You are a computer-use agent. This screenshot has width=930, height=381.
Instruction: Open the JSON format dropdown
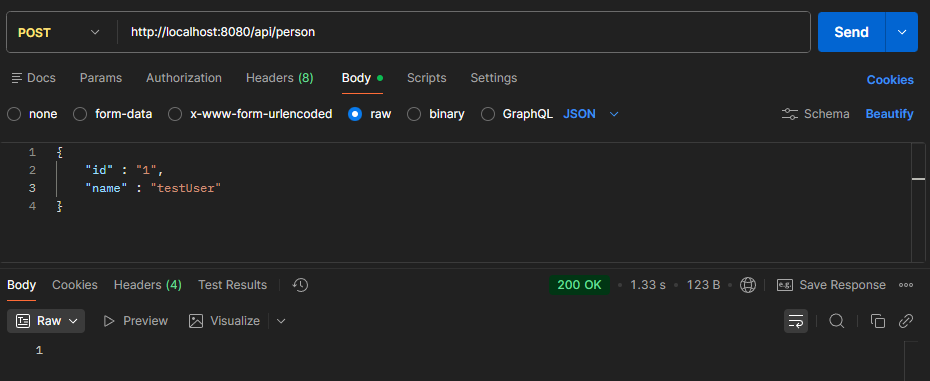click(591, 114)
